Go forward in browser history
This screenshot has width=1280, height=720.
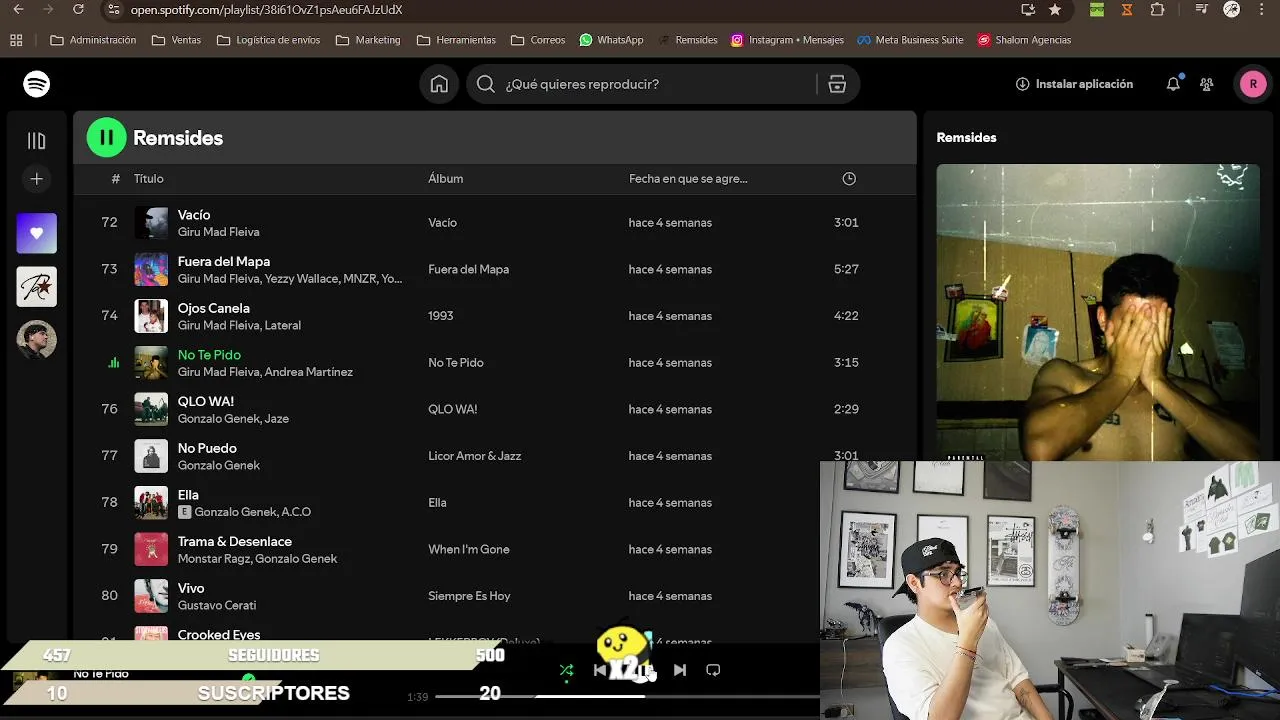(47, 10)
